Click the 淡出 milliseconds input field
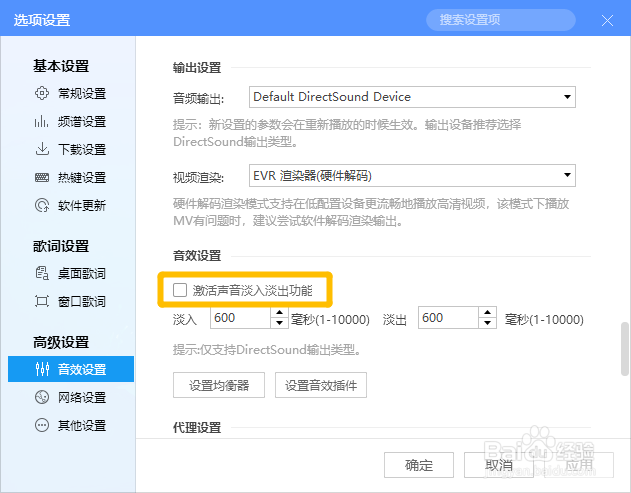Viewport: 631px width, 493px height. click(448, 318)
